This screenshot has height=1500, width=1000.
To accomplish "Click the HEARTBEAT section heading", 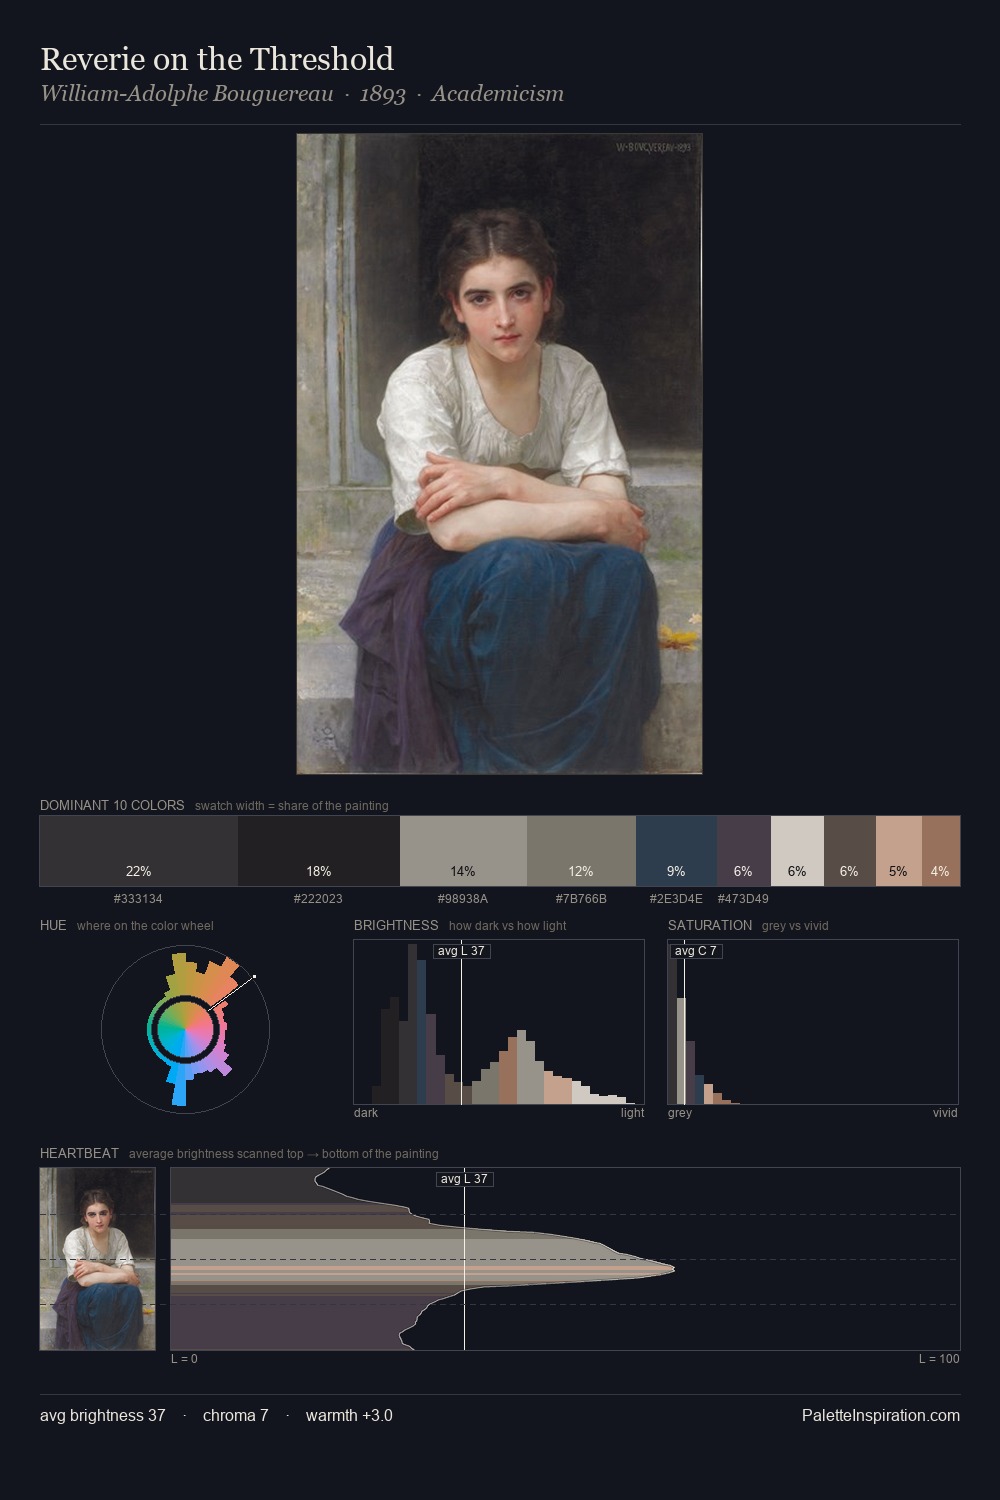I will (x=79, y=1153).
